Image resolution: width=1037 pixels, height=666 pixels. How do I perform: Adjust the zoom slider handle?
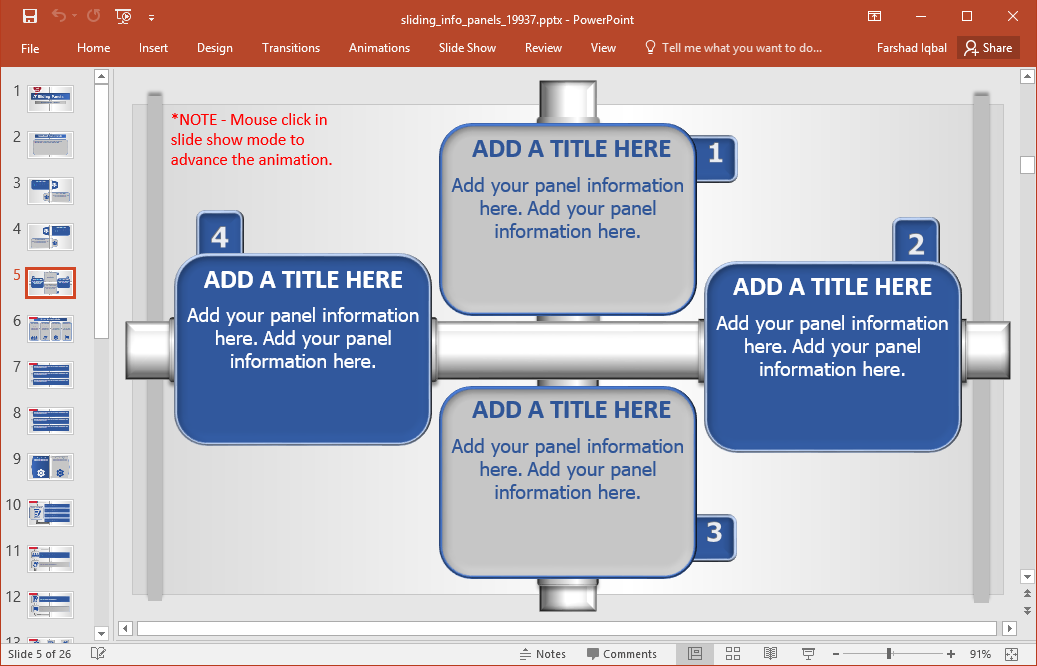(888, 654)
